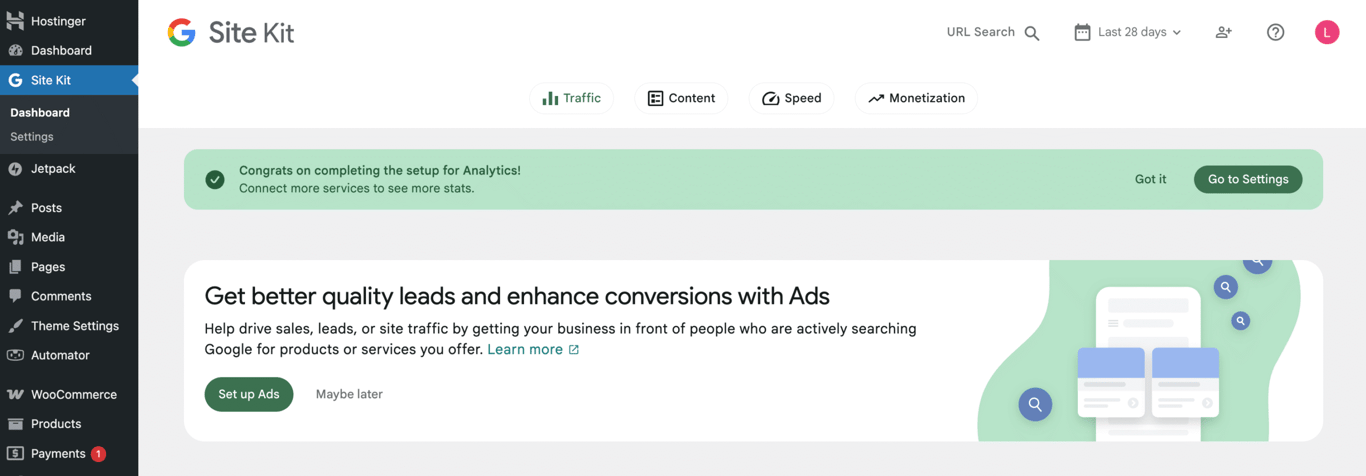1366x476 pixels.
Task: Open the Comments menu label
Action: coord(61,296)
